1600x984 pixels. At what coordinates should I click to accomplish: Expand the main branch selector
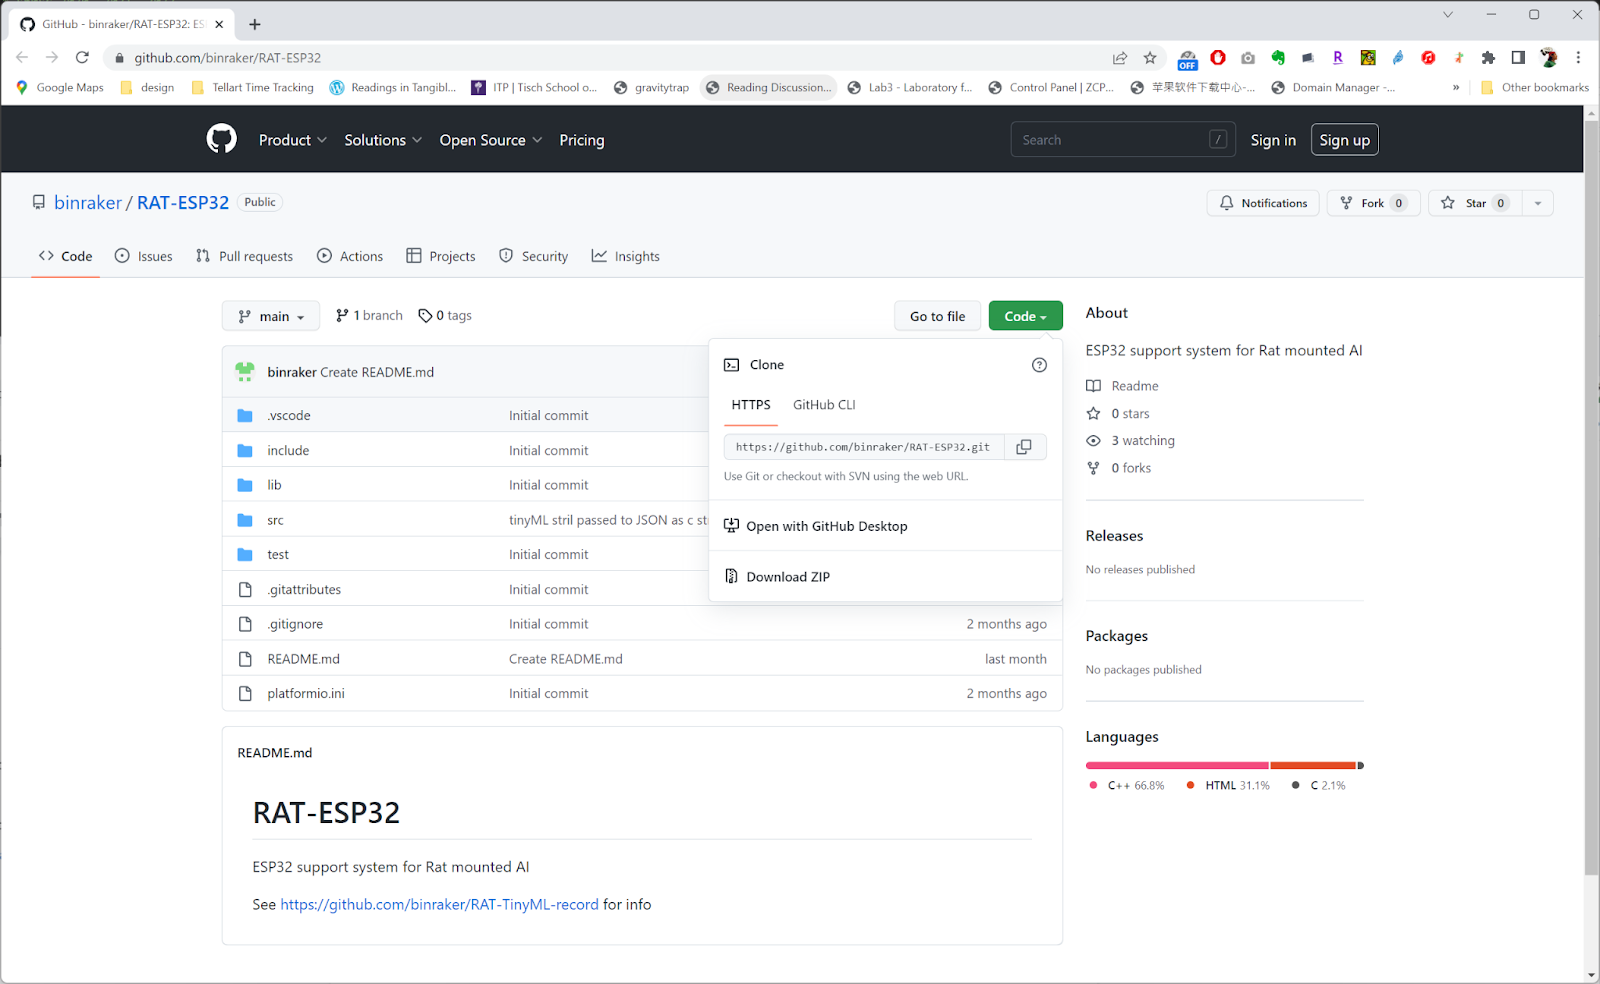[x=271, y=316]
